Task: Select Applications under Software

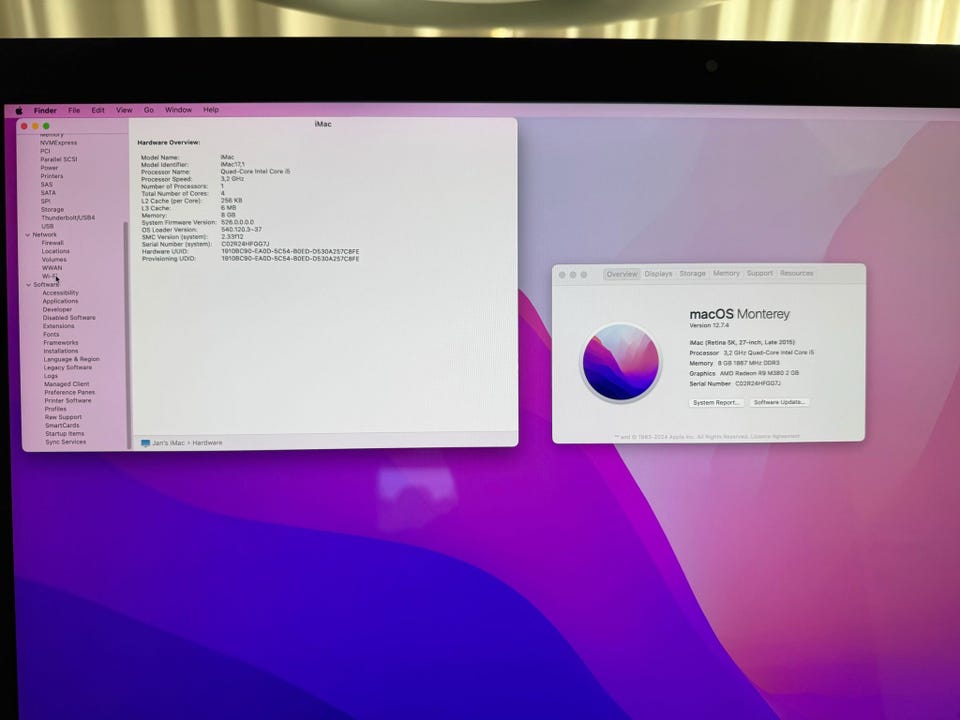Action: coord(60,301)
